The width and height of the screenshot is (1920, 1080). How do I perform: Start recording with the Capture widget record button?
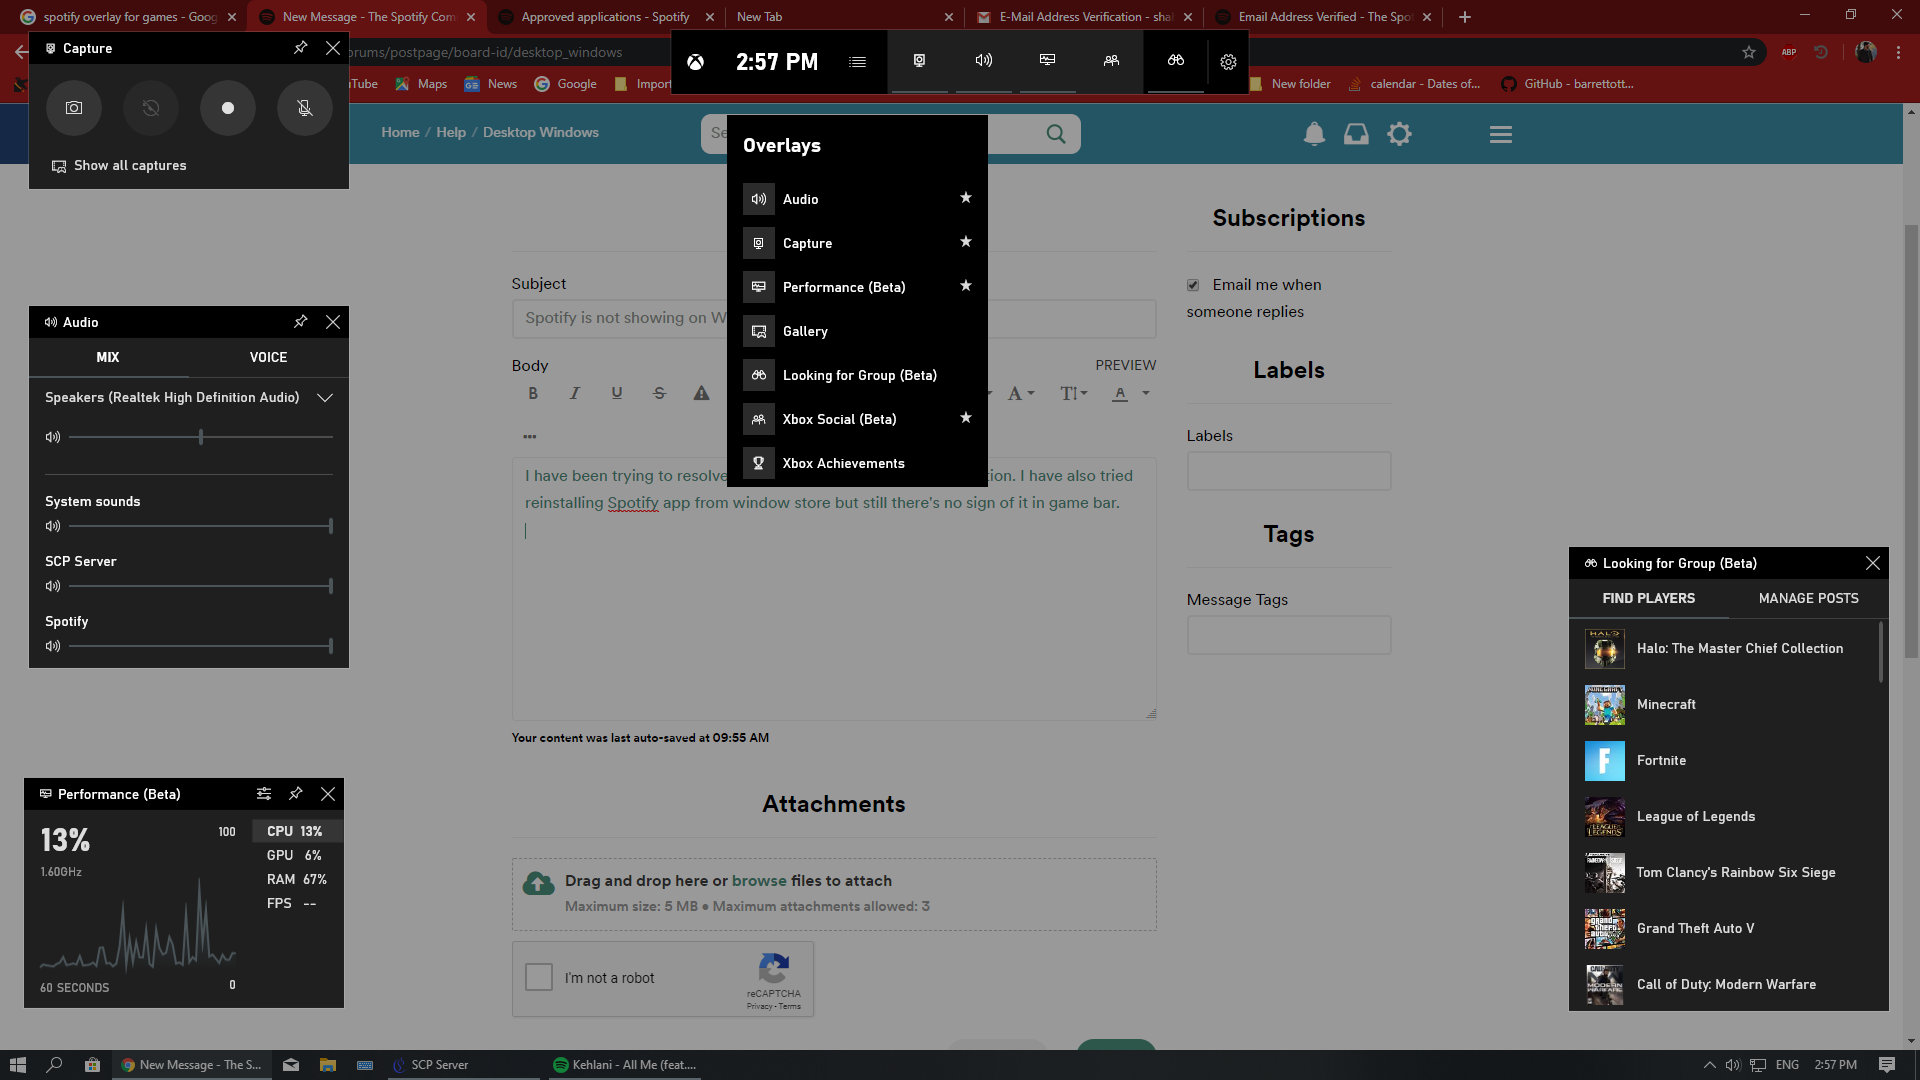click(228, 108)
